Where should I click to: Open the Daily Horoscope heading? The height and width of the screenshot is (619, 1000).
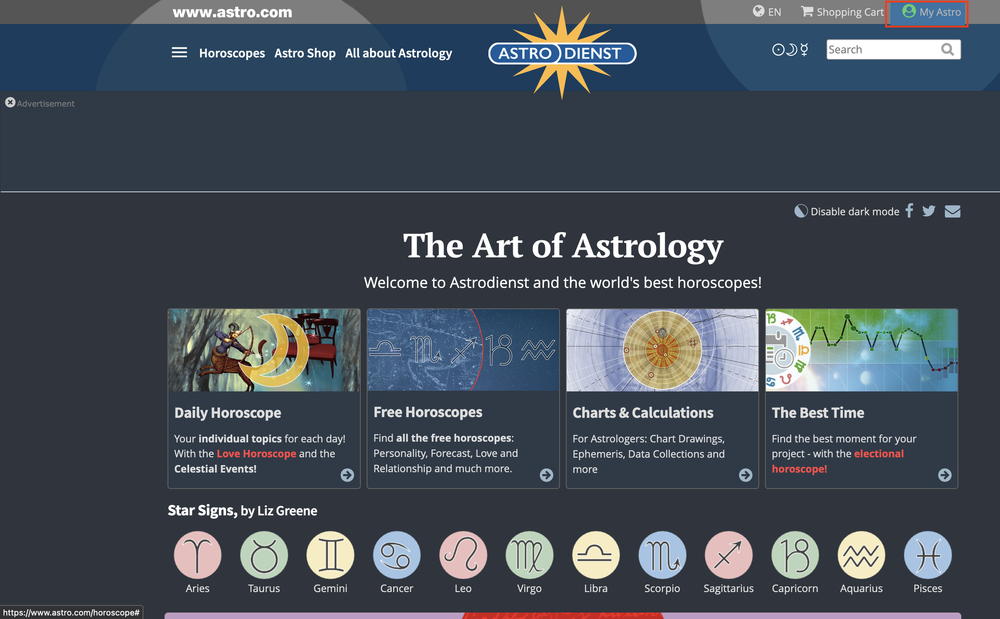[228, 412]
